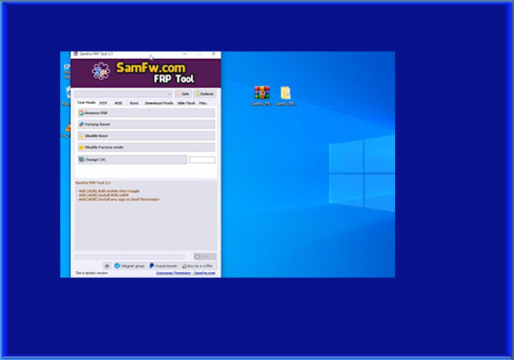
Task: Click the Google icon on Remove FRP
Action: click(x=81, y=113)
